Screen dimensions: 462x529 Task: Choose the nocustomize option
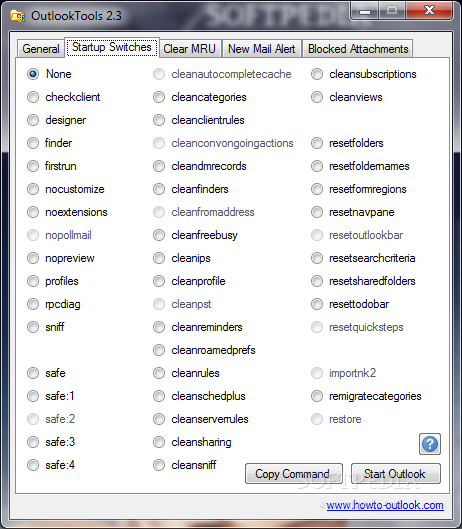pos(33,189)
